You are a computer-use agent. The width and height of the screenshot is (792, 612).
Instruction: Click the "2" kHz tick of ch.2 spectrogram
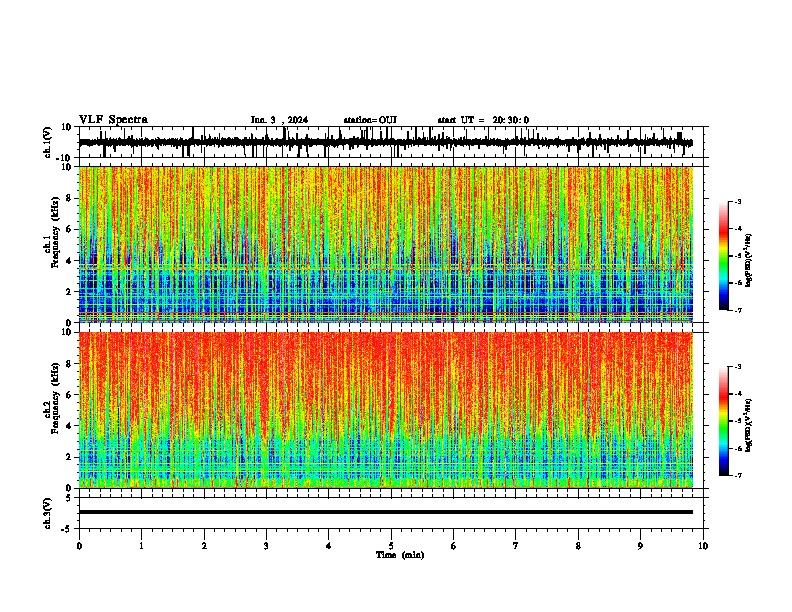70,457
